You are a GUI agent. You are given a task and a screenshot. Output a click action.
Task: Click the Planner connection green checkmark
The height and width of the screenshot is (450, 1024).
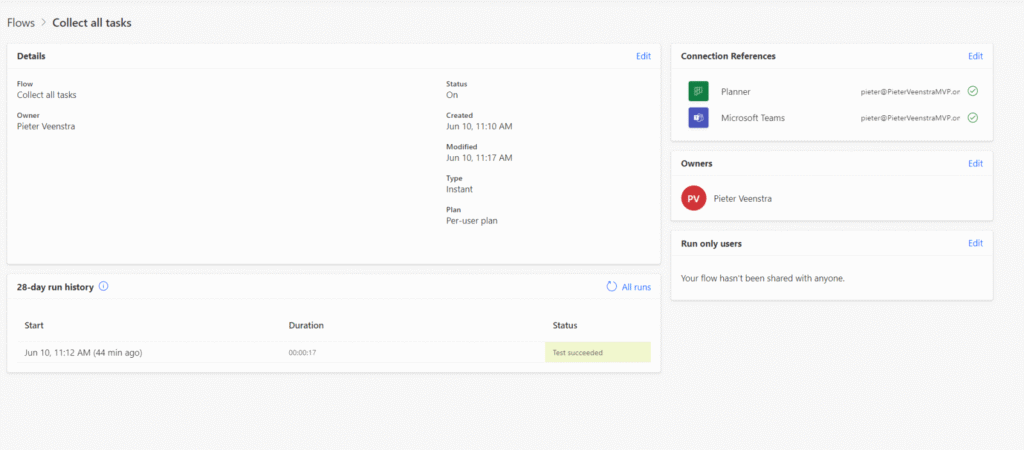tap(972, 91)
